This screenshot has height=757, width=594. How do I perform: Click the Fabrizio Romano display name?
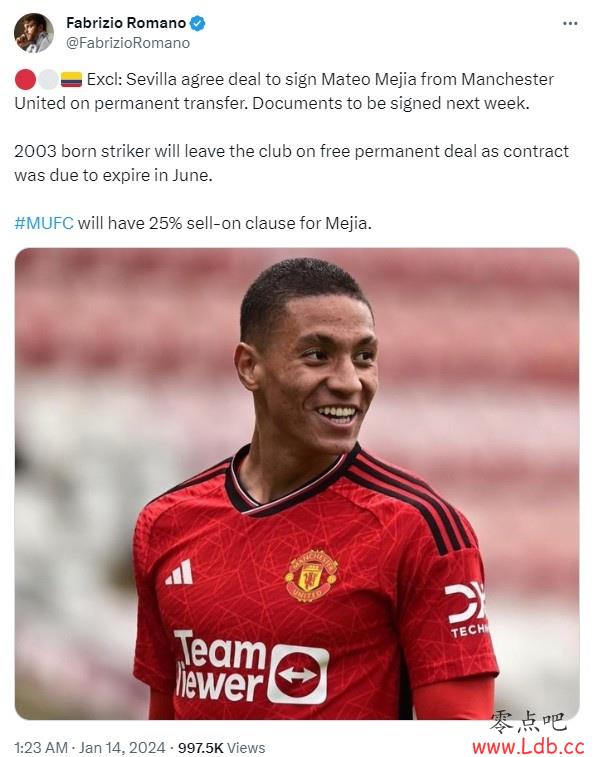[x=126, y=23]
